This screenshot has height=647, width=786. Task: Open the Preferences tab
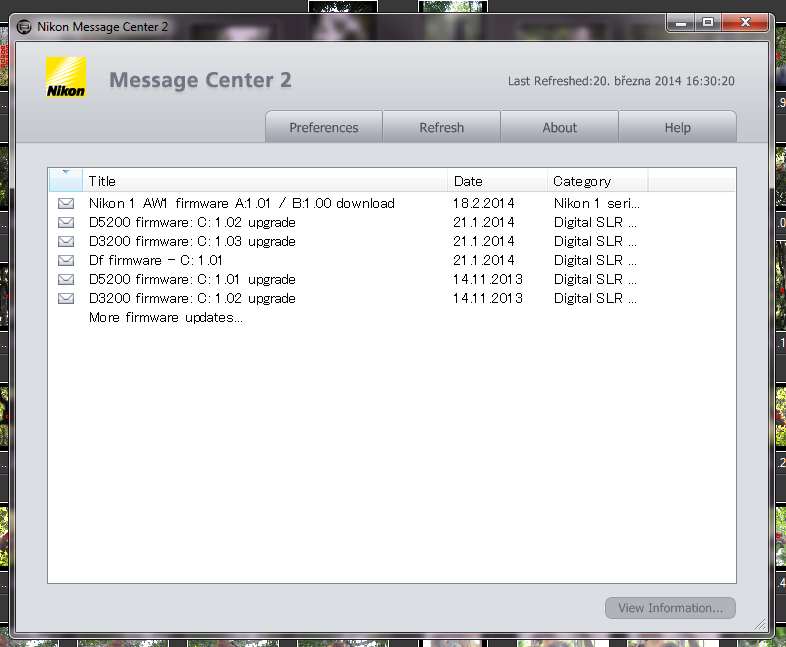[323, 128]
